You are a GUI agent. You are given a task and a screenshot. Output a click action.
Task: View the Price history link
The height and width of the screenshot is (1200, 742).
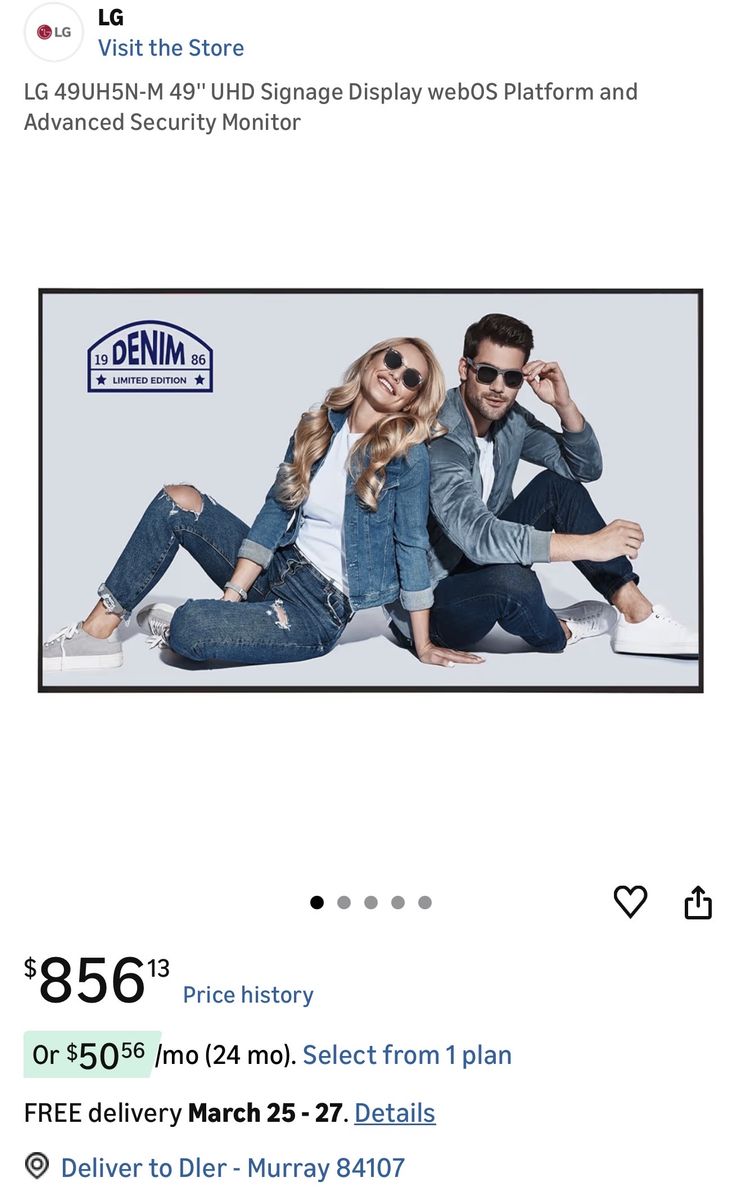[248, 995]
